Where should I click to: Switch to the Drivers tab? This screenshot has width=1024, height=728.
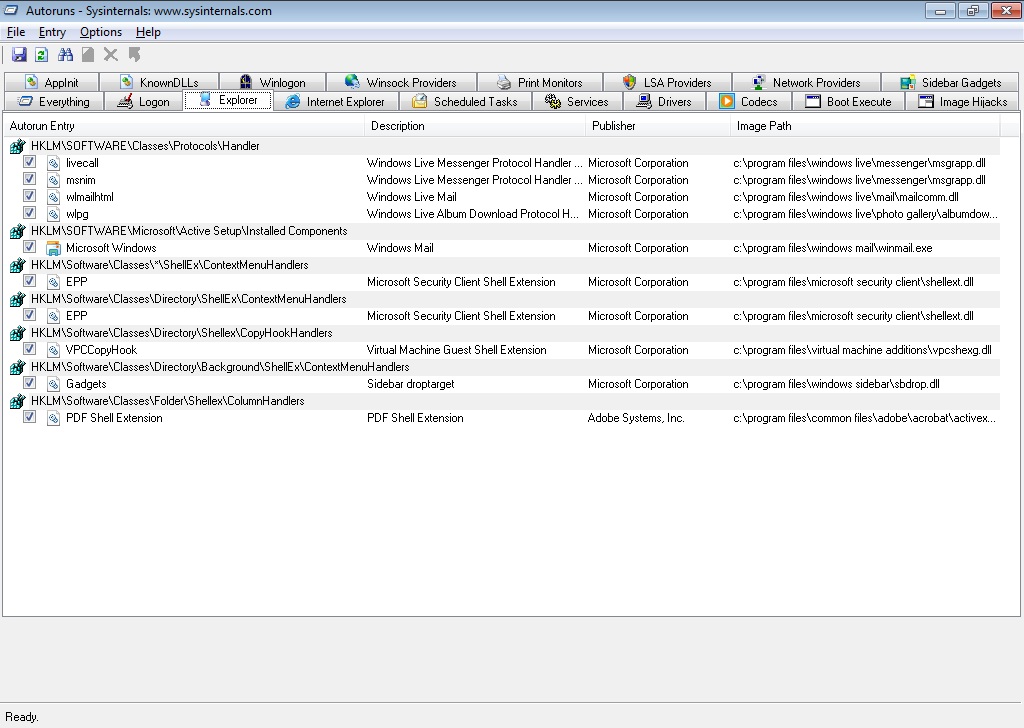click(664, 102)
